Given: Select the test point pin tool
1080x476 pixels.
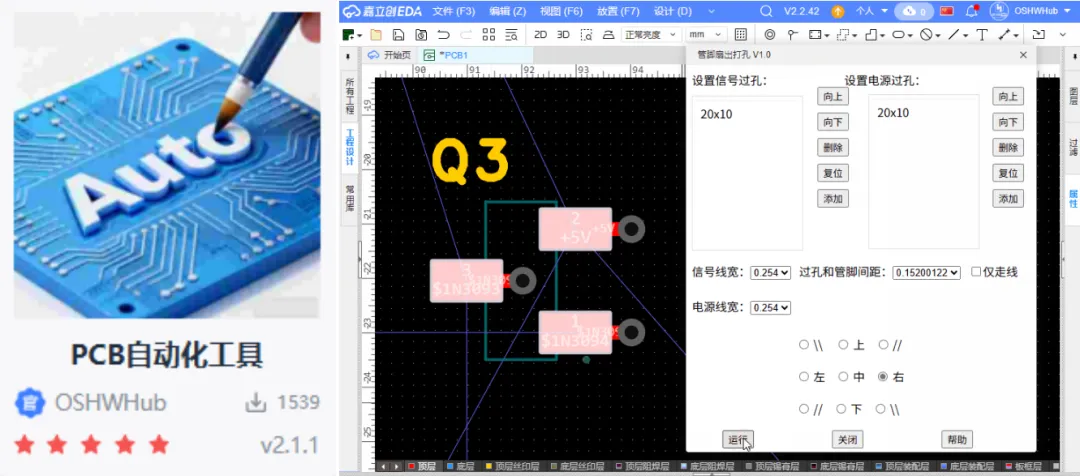Looking at the screenshot, I should click(x=793, y=34).
